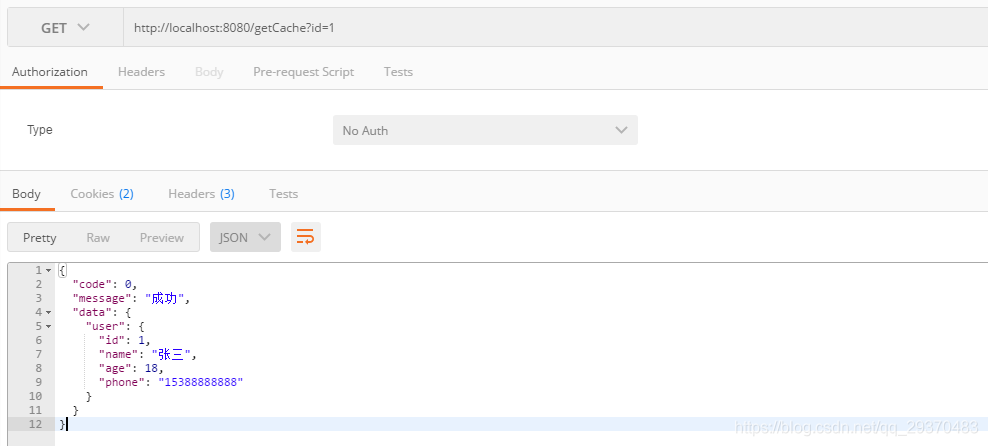Open the GET method dropdown

click(x=66, y=28)
